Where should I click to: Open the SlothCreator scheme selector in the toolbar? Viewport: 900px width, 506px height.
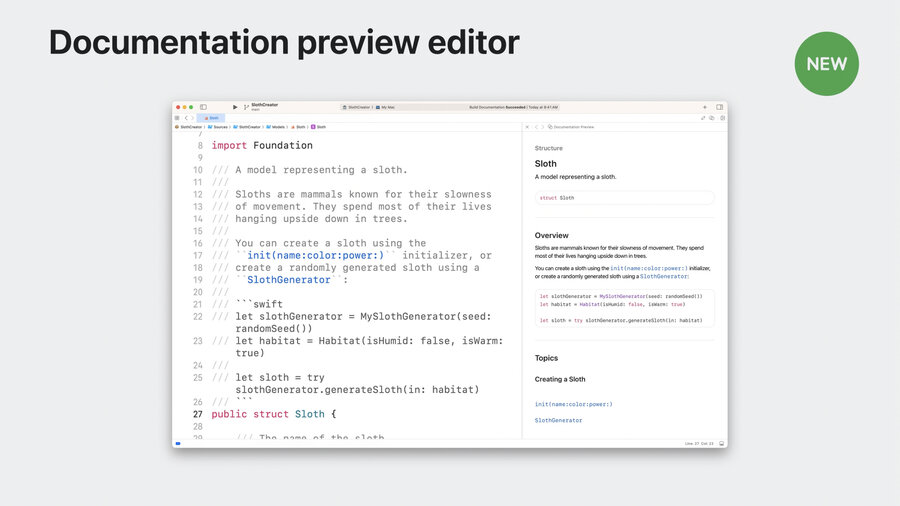(x=358, y=107)
